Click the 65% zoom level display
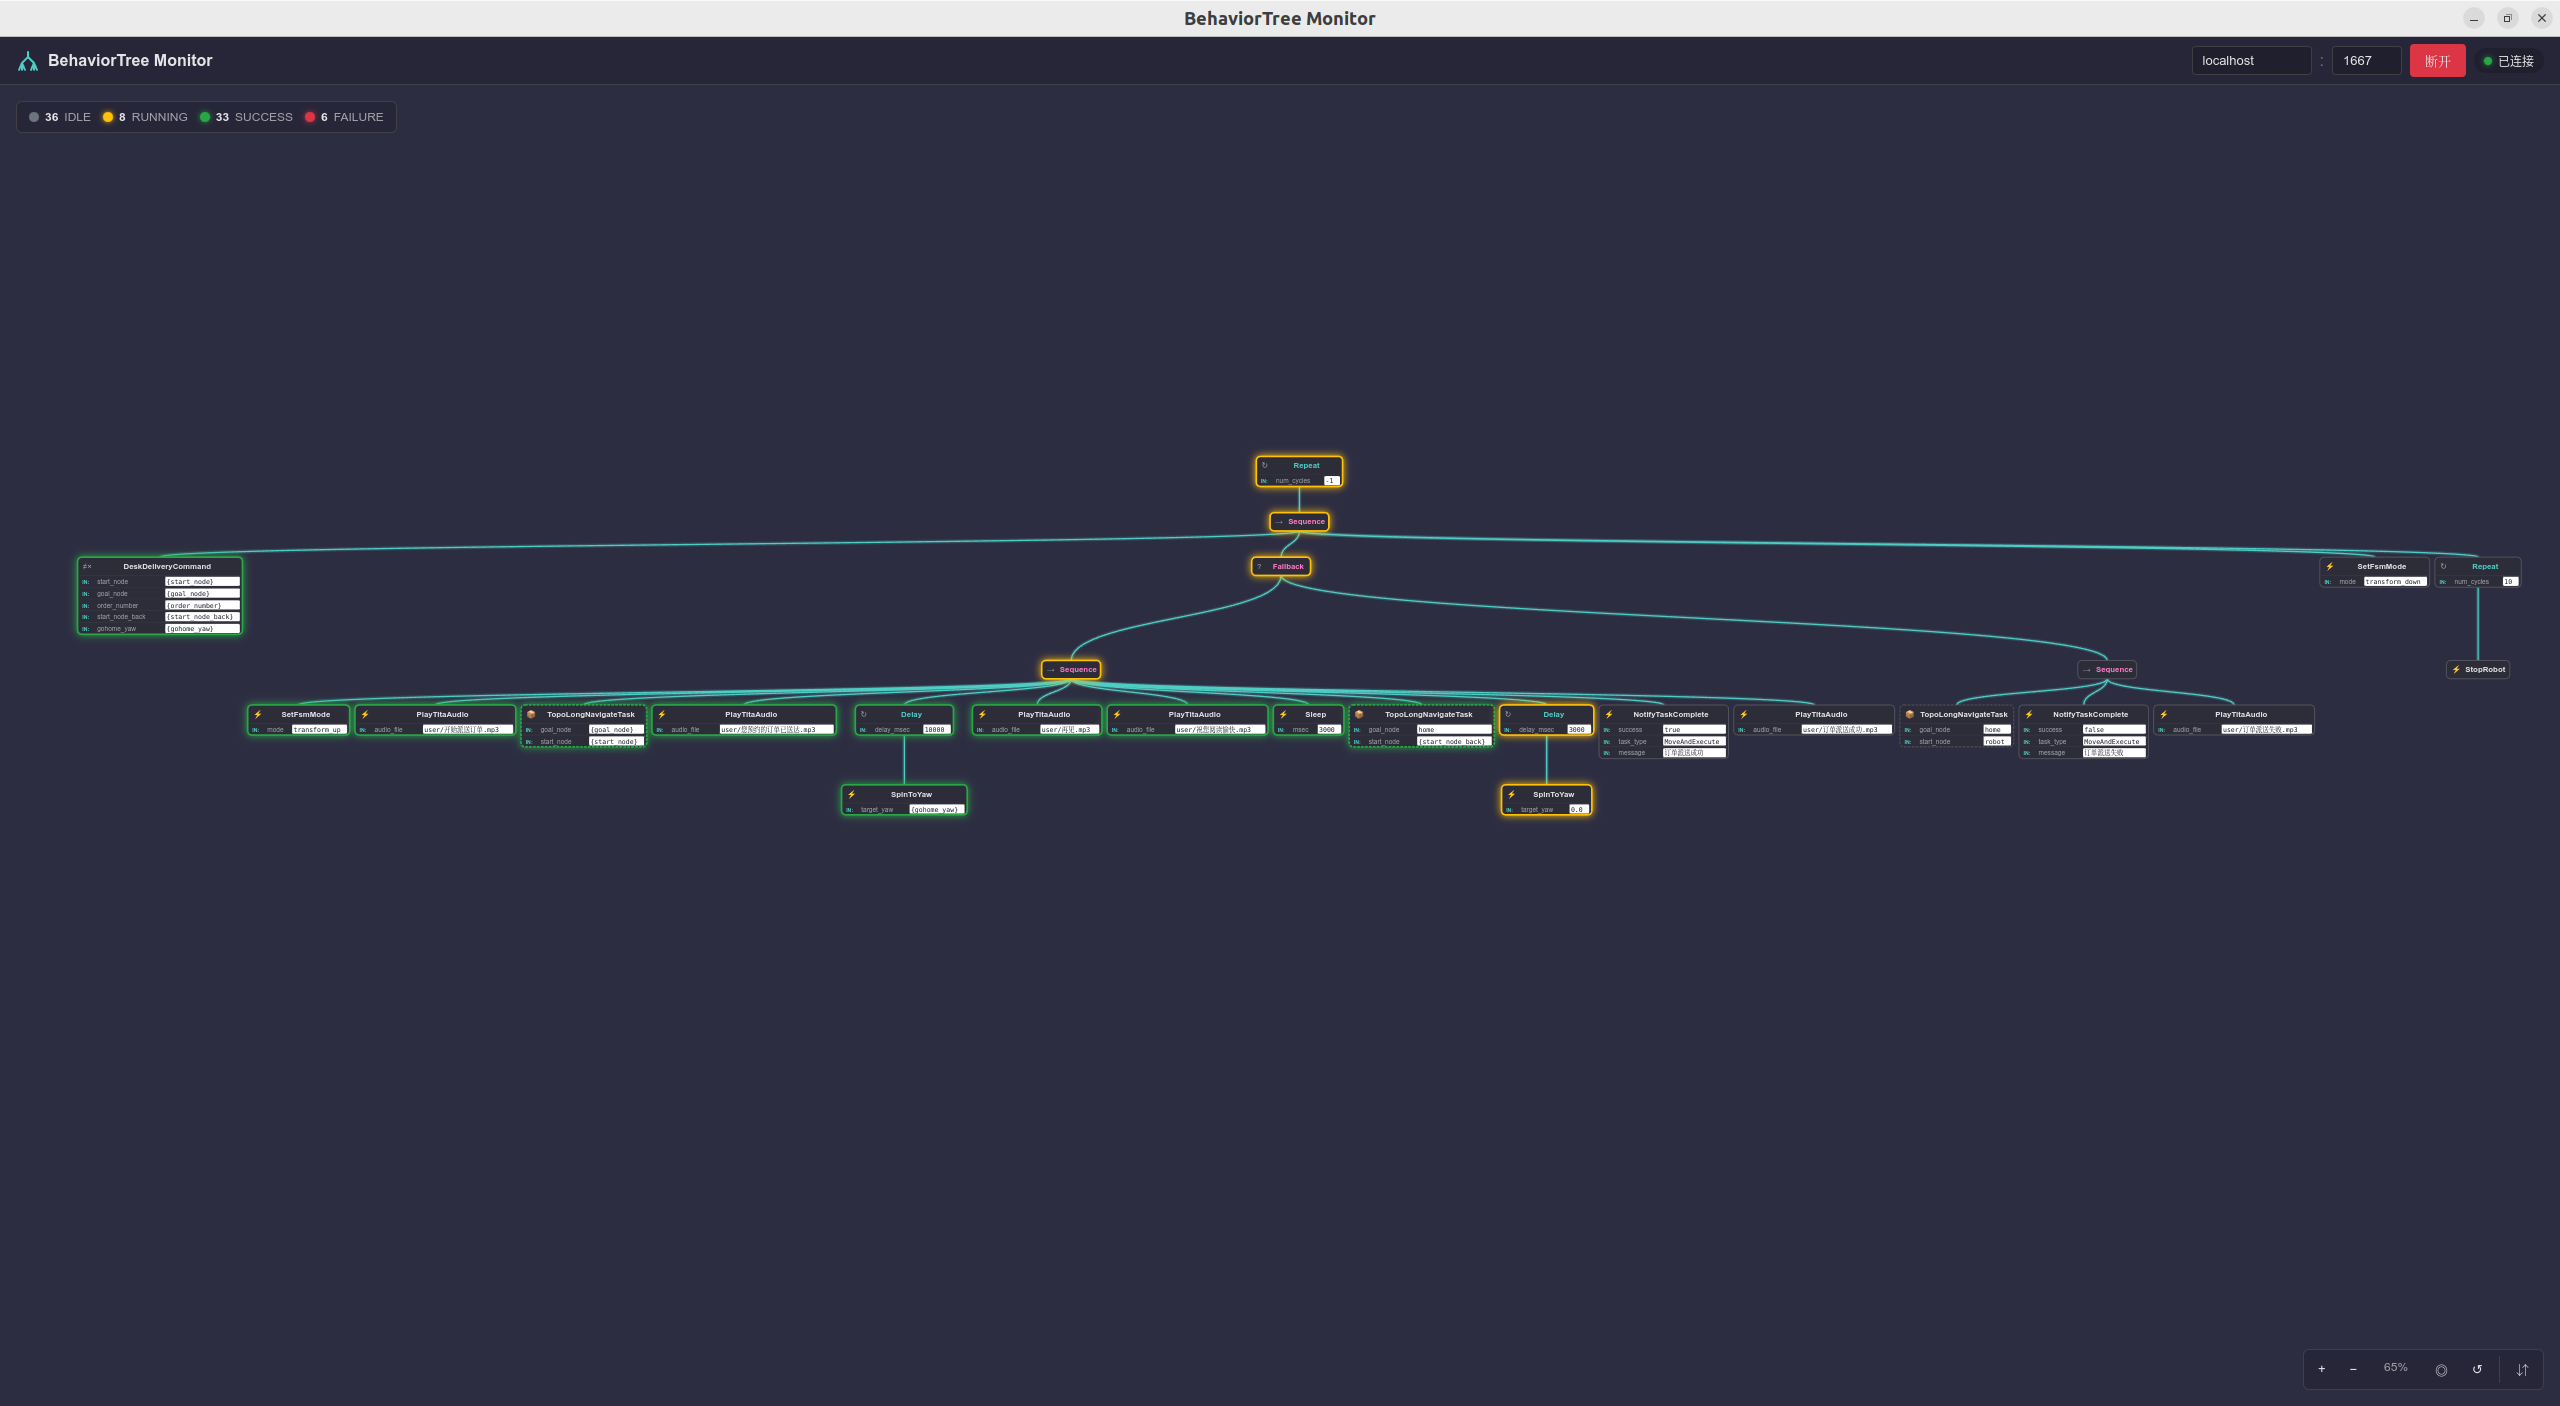 [2395, 1368]
